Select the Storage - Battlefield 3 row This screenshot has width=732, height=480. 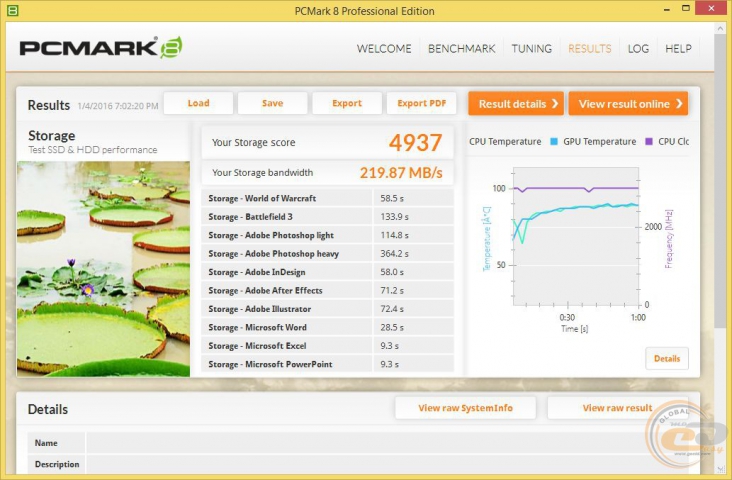pyautogui.click(x=327, y=217)
